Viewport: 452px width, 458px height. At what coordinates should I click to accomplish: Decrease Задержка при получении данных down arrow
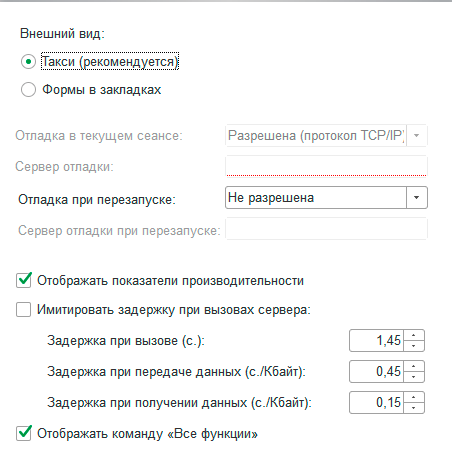pyautogui.click(x=414, y=408)
